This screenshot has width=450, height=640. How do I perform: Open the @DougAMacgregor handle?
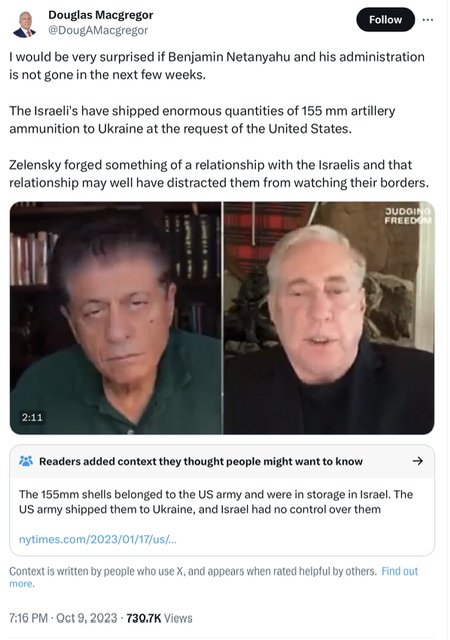[98, 30]
